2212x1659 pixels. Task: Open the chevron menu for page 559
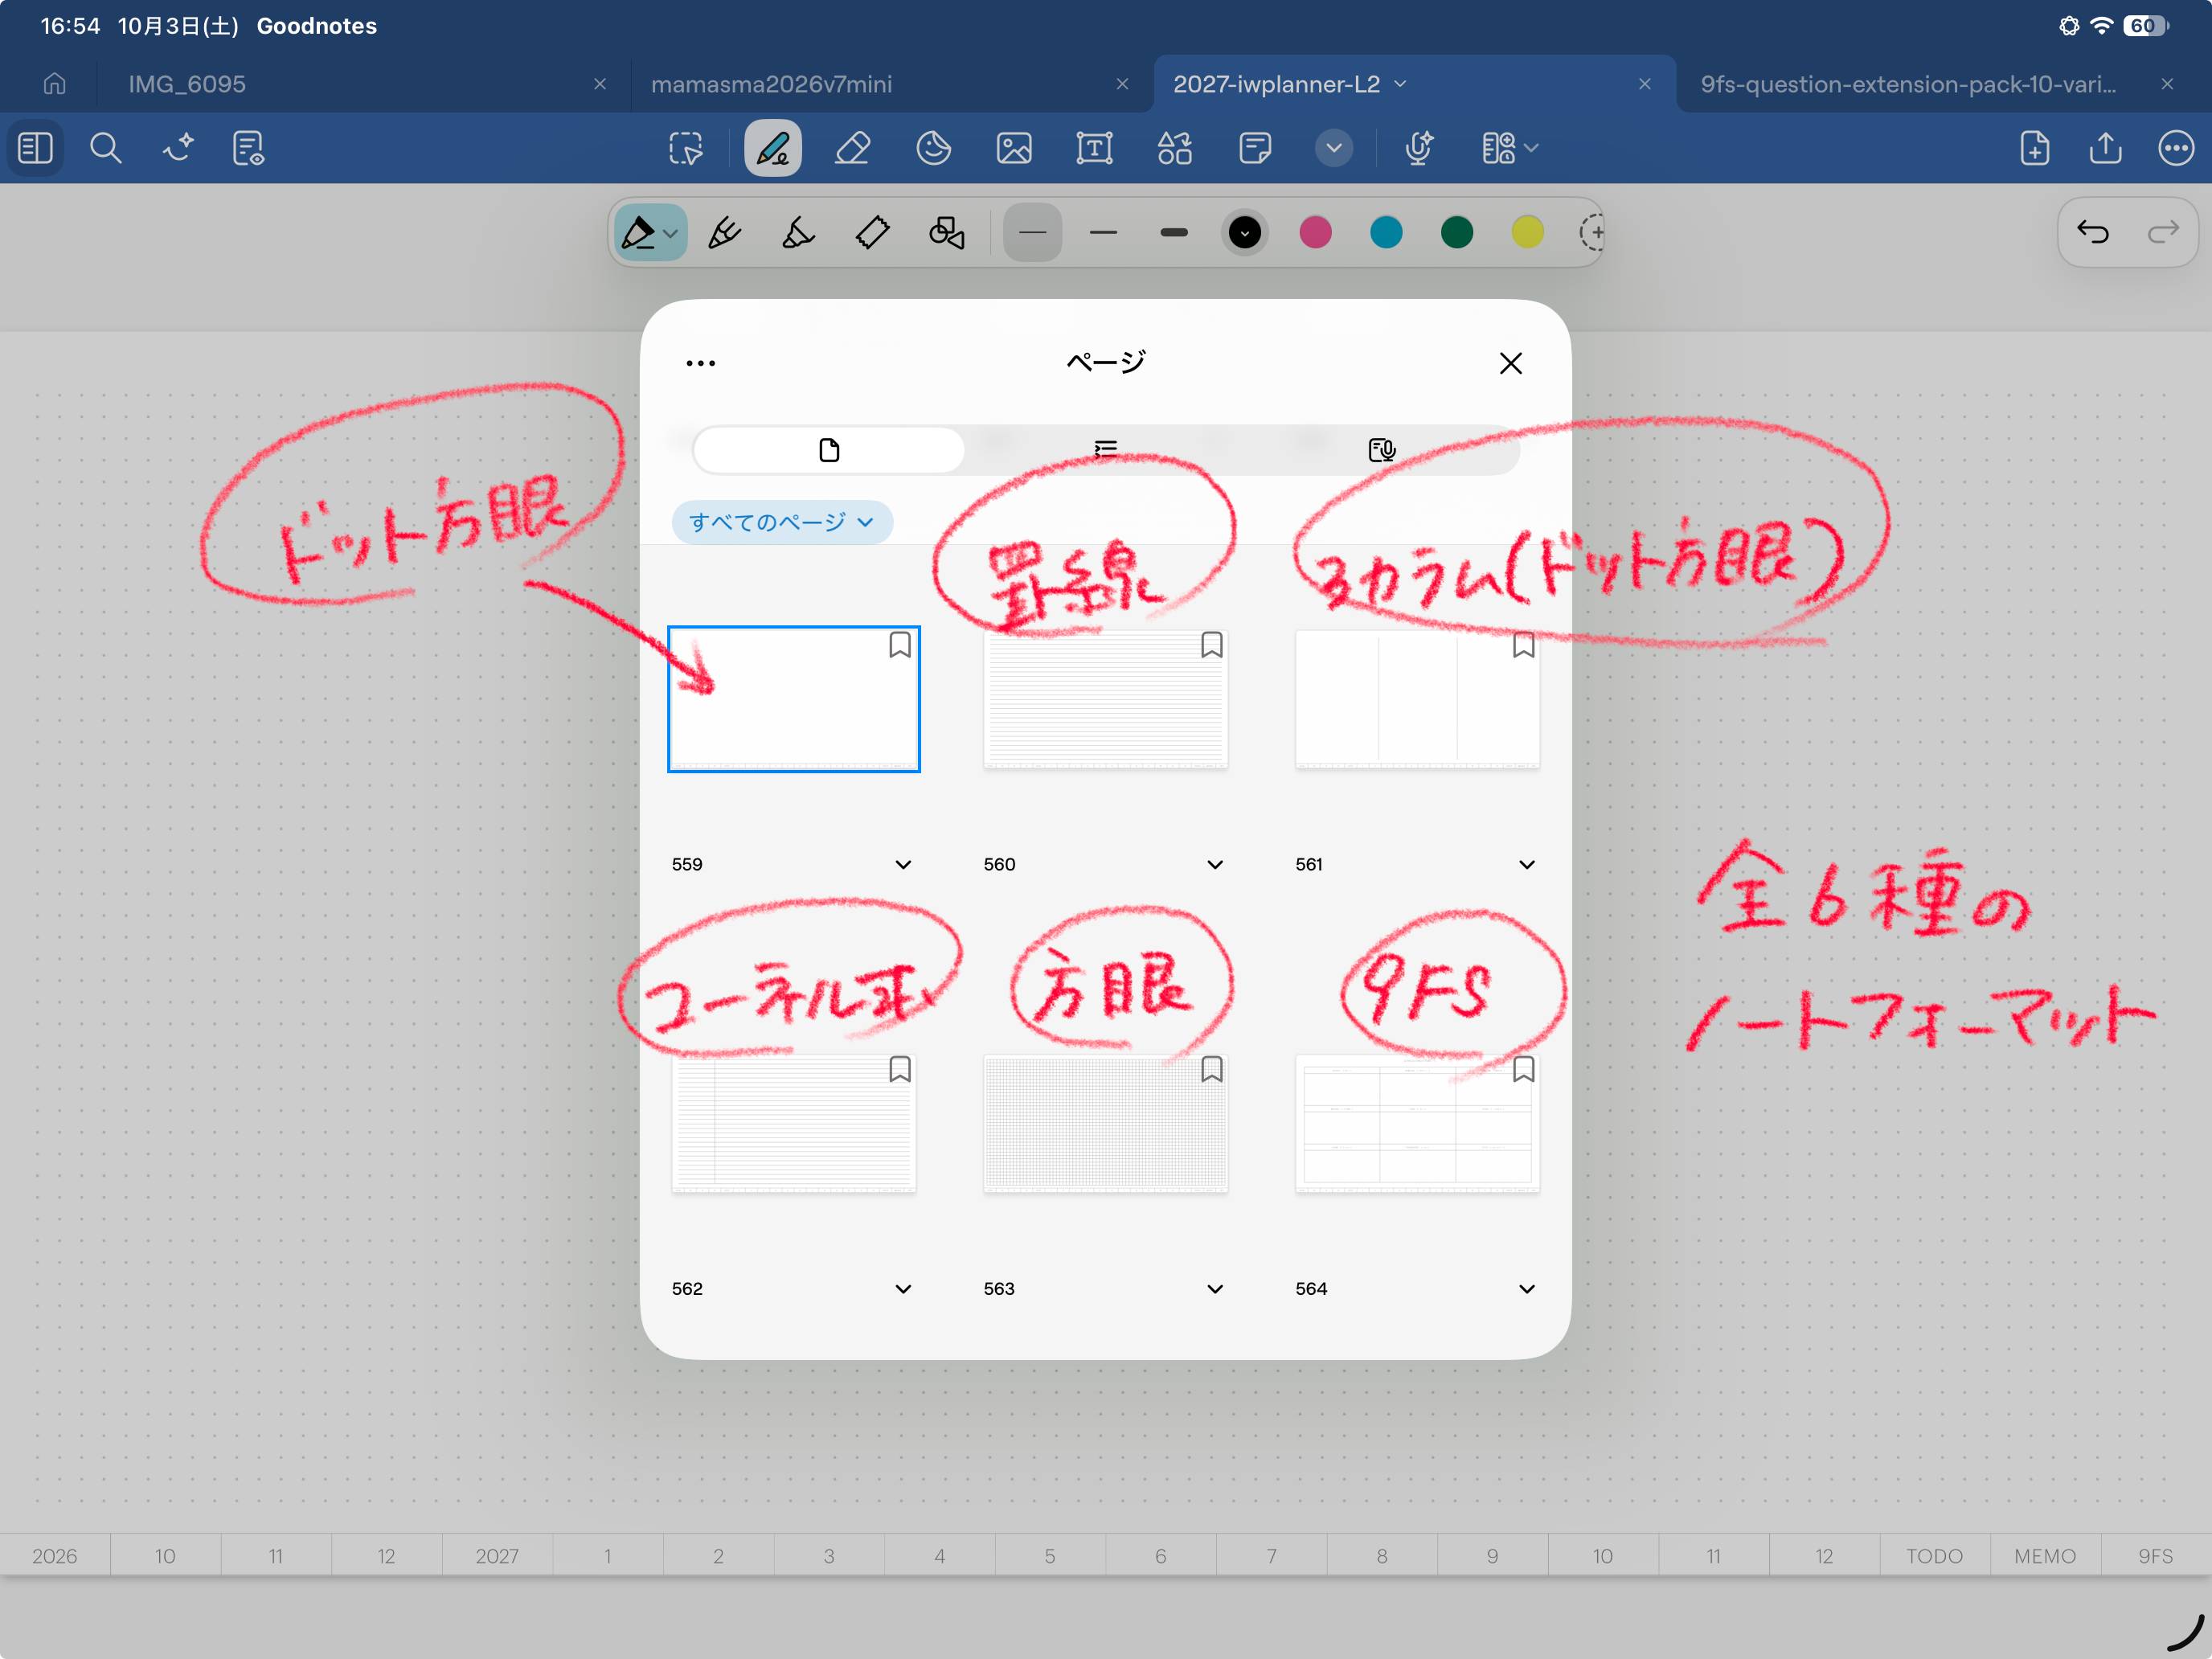(903, 865)
